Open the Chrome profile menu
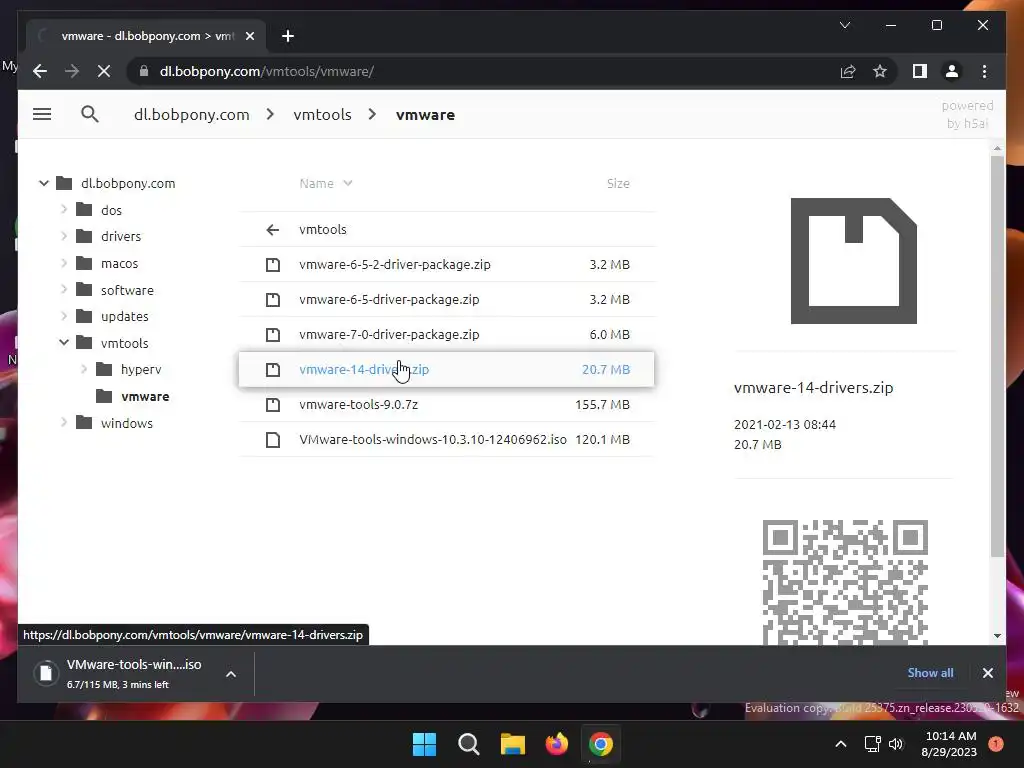 click(952, 71)
